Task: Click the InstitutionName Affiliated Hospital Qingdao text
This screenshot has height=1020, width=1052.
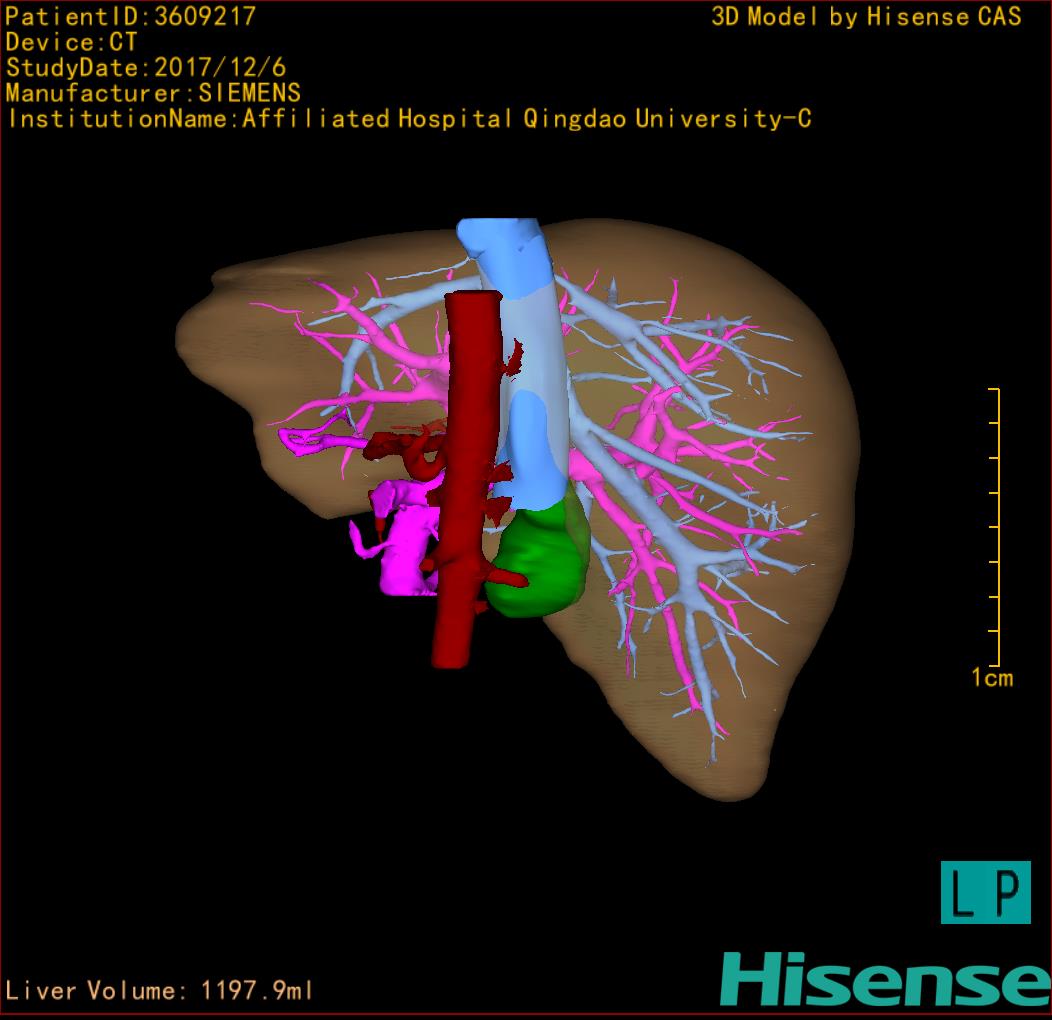Action: (409, 119)
